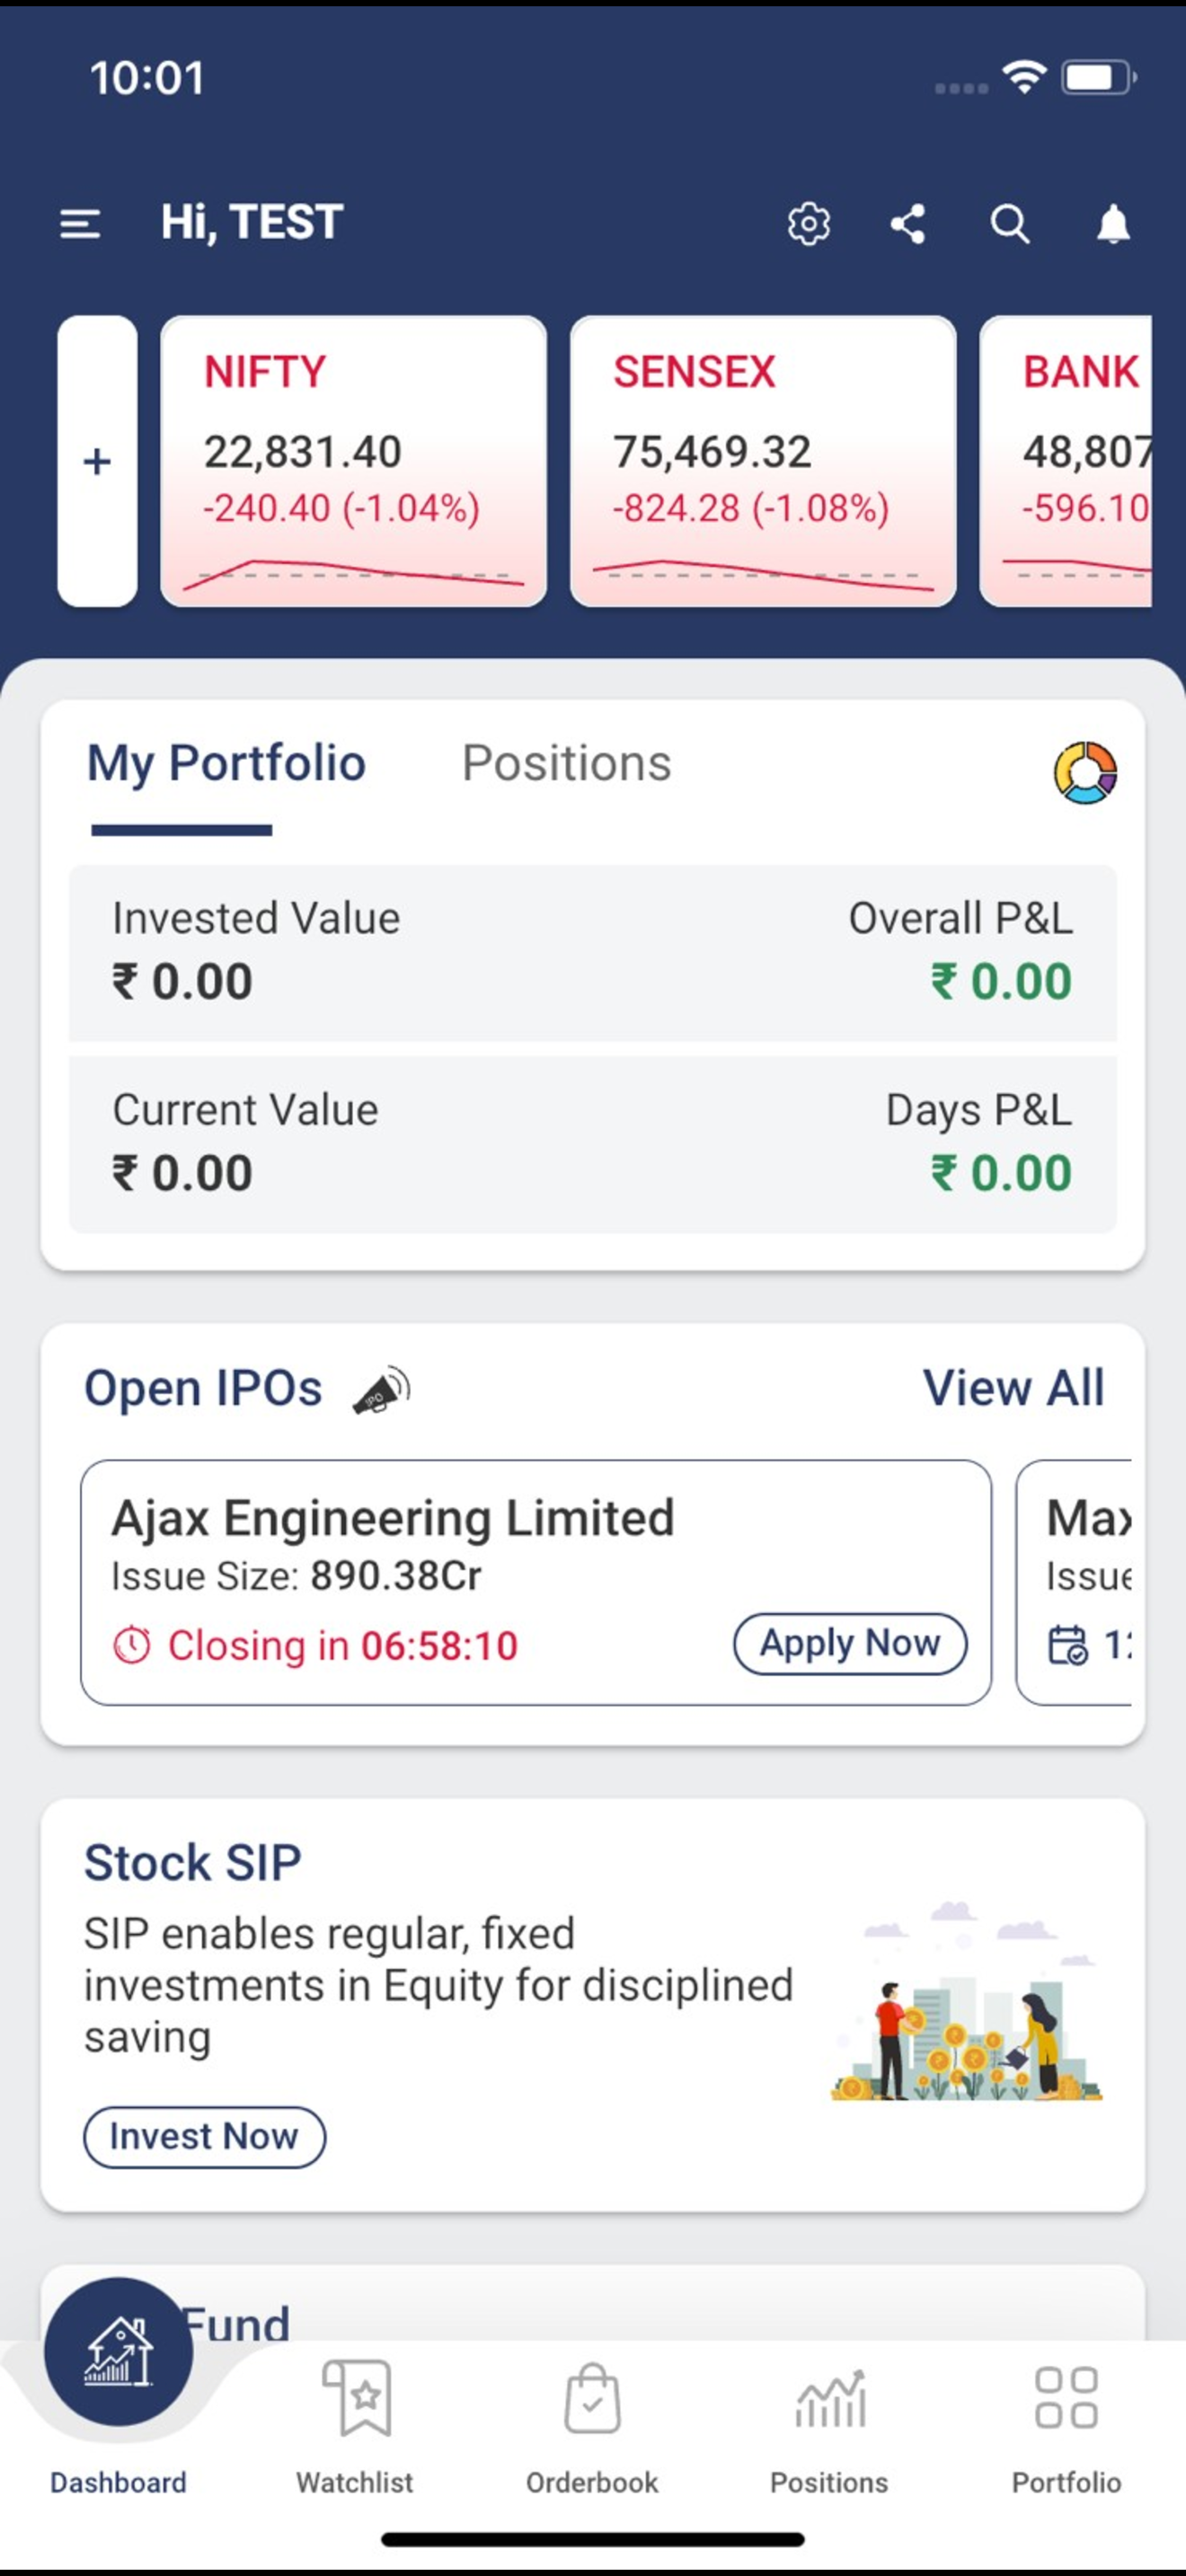Select My Portfolio tab
This screenshot has height=2576, width=1186.
(x=226, y=763)
